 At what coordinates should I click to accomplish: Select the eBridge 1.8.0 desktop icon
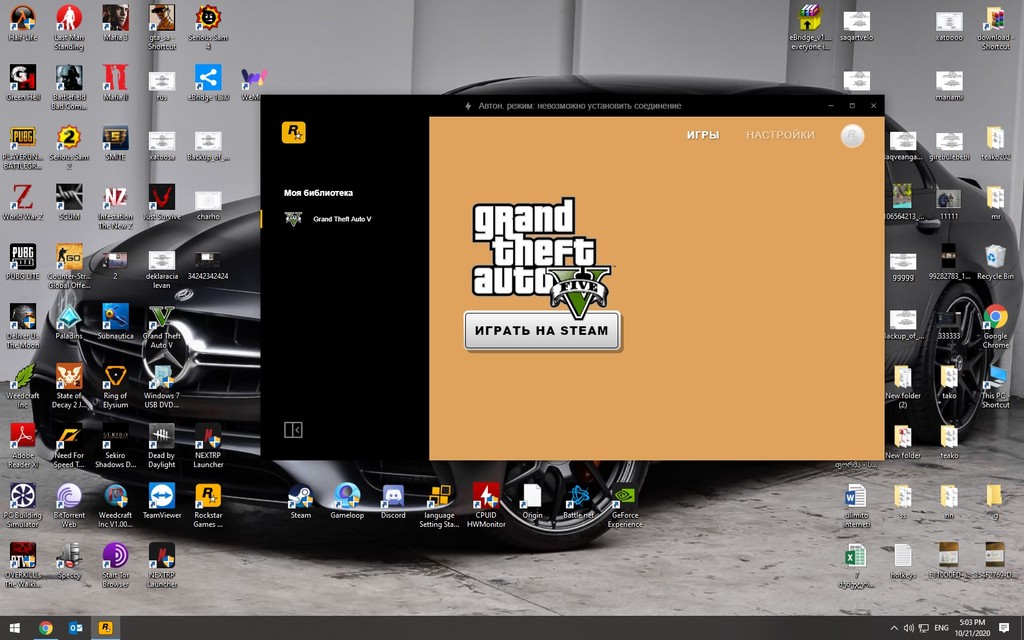point(208,83)
